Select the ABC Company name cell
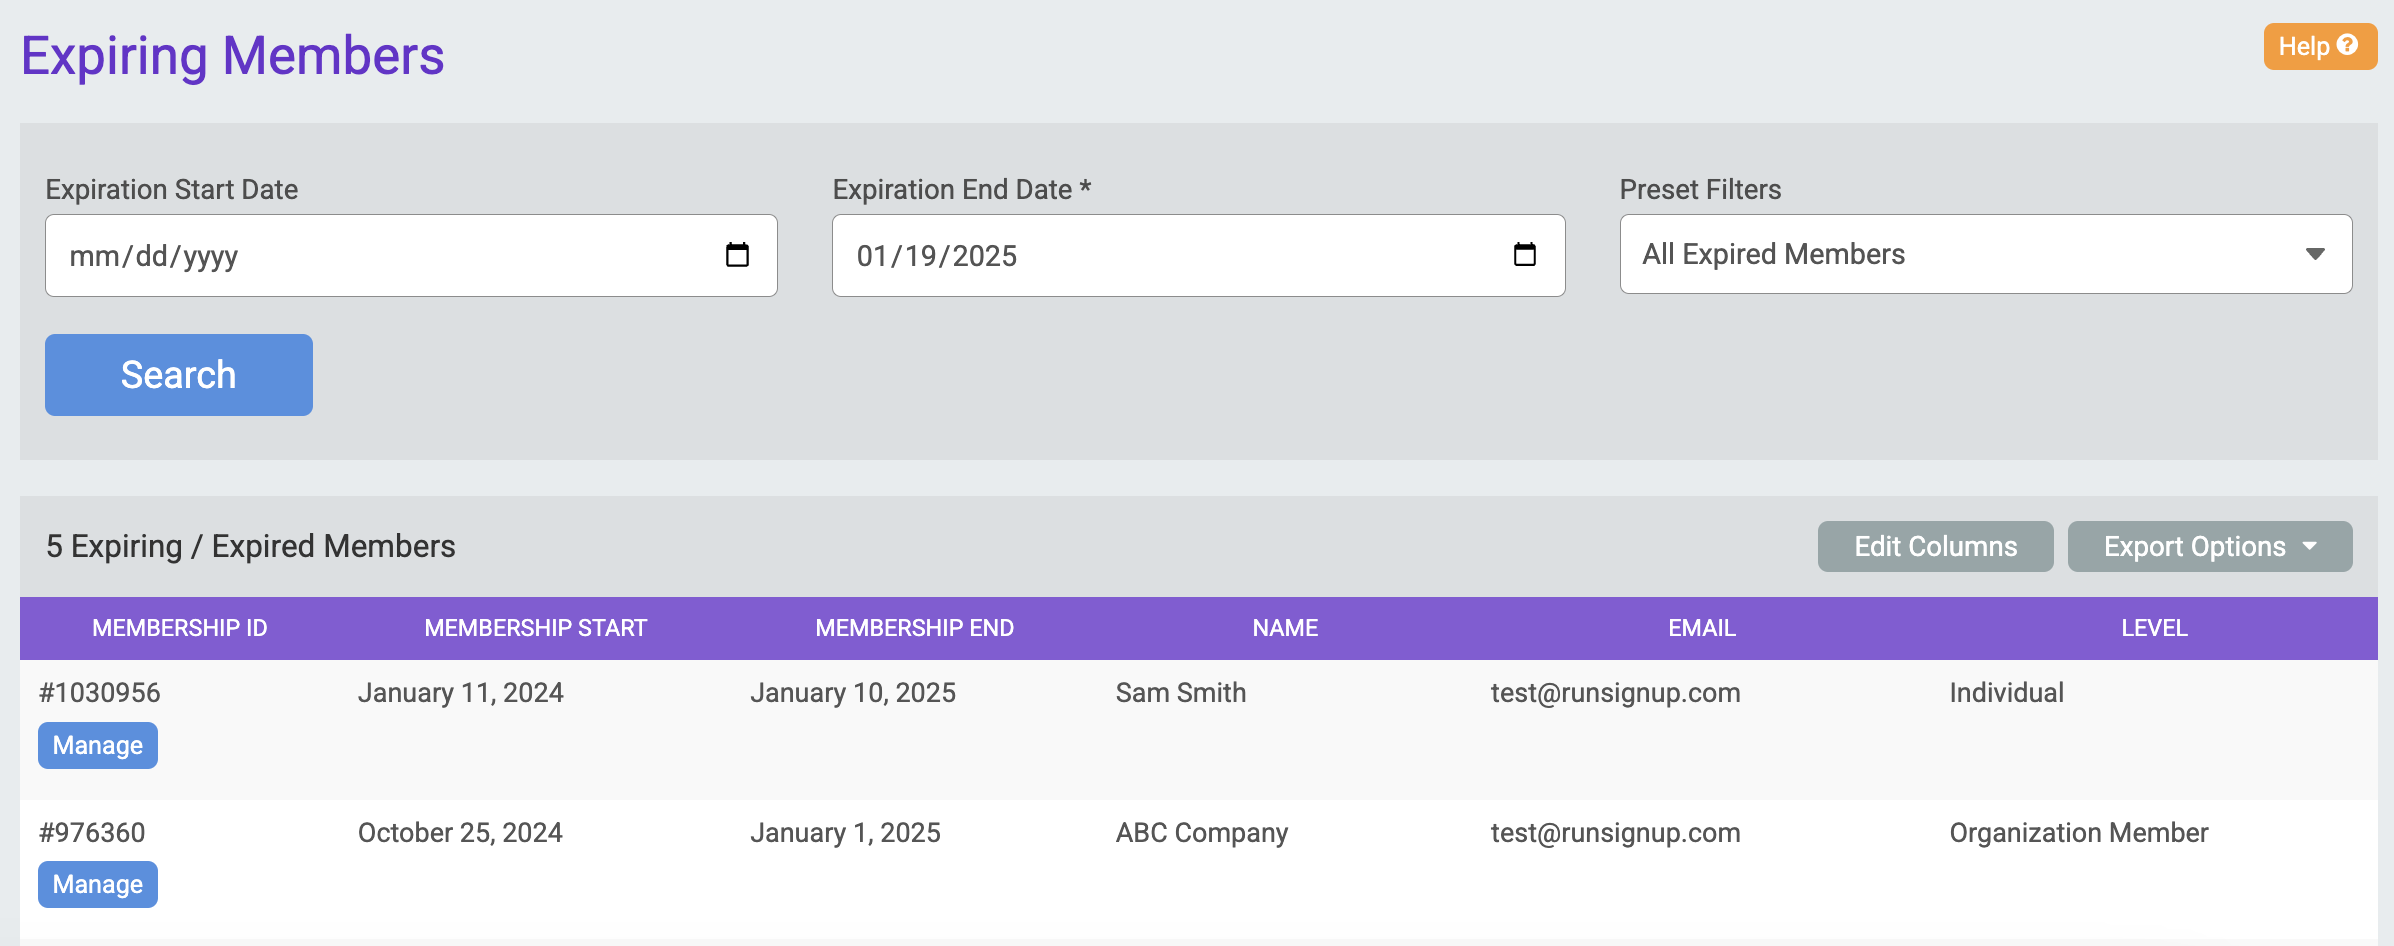Screen dimensions: 2394x946 [x=1202, y=833]
